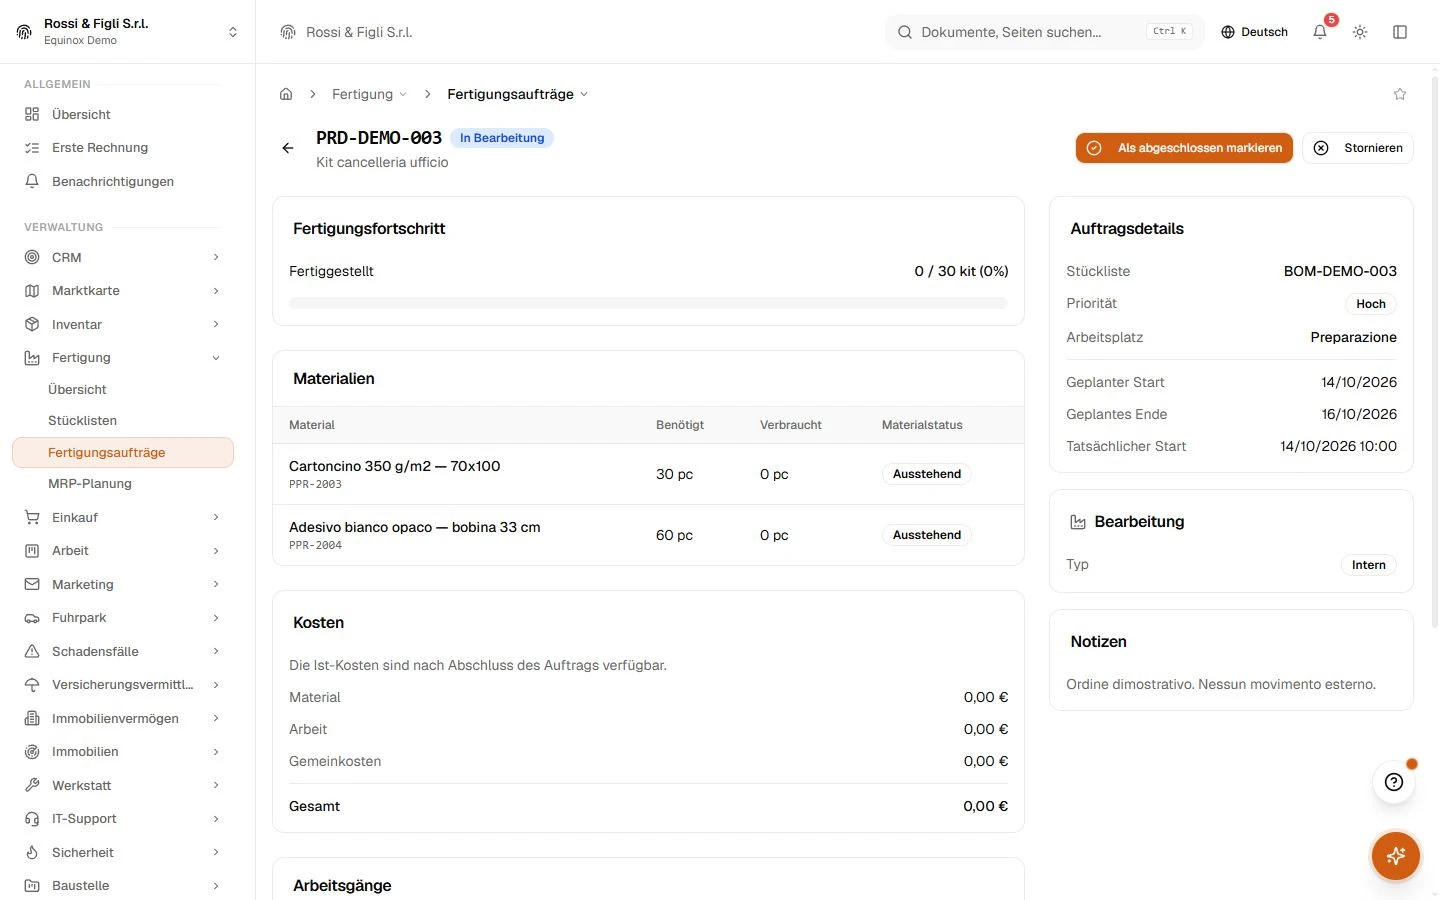
Task: Open the Fertigungsaufträge breadcrumb dropdown
Action: click(517, 94)
